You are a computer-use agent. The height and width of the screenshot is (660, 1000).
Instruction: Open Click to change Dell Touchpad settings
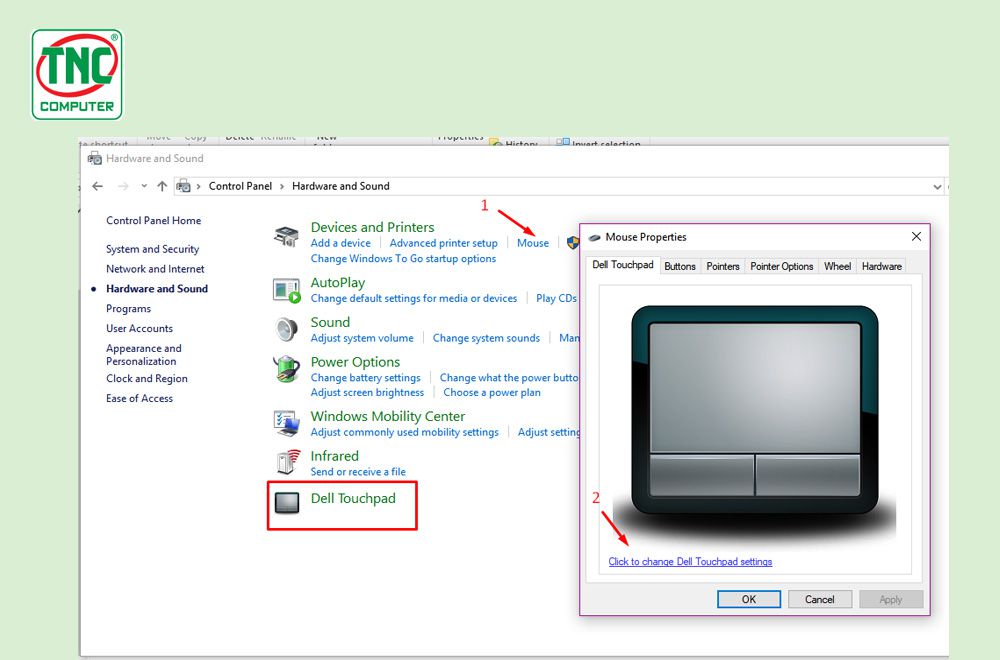pyautogui.click(x=690, y=562)
